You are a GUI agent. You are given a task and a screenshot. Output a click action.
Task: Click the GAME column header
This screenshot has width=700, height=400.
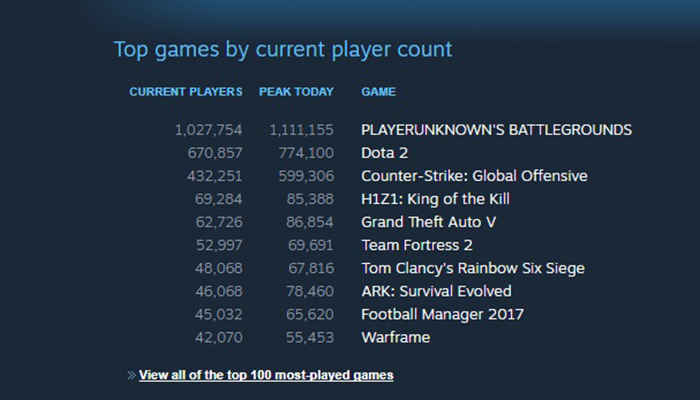coord(378,92)
